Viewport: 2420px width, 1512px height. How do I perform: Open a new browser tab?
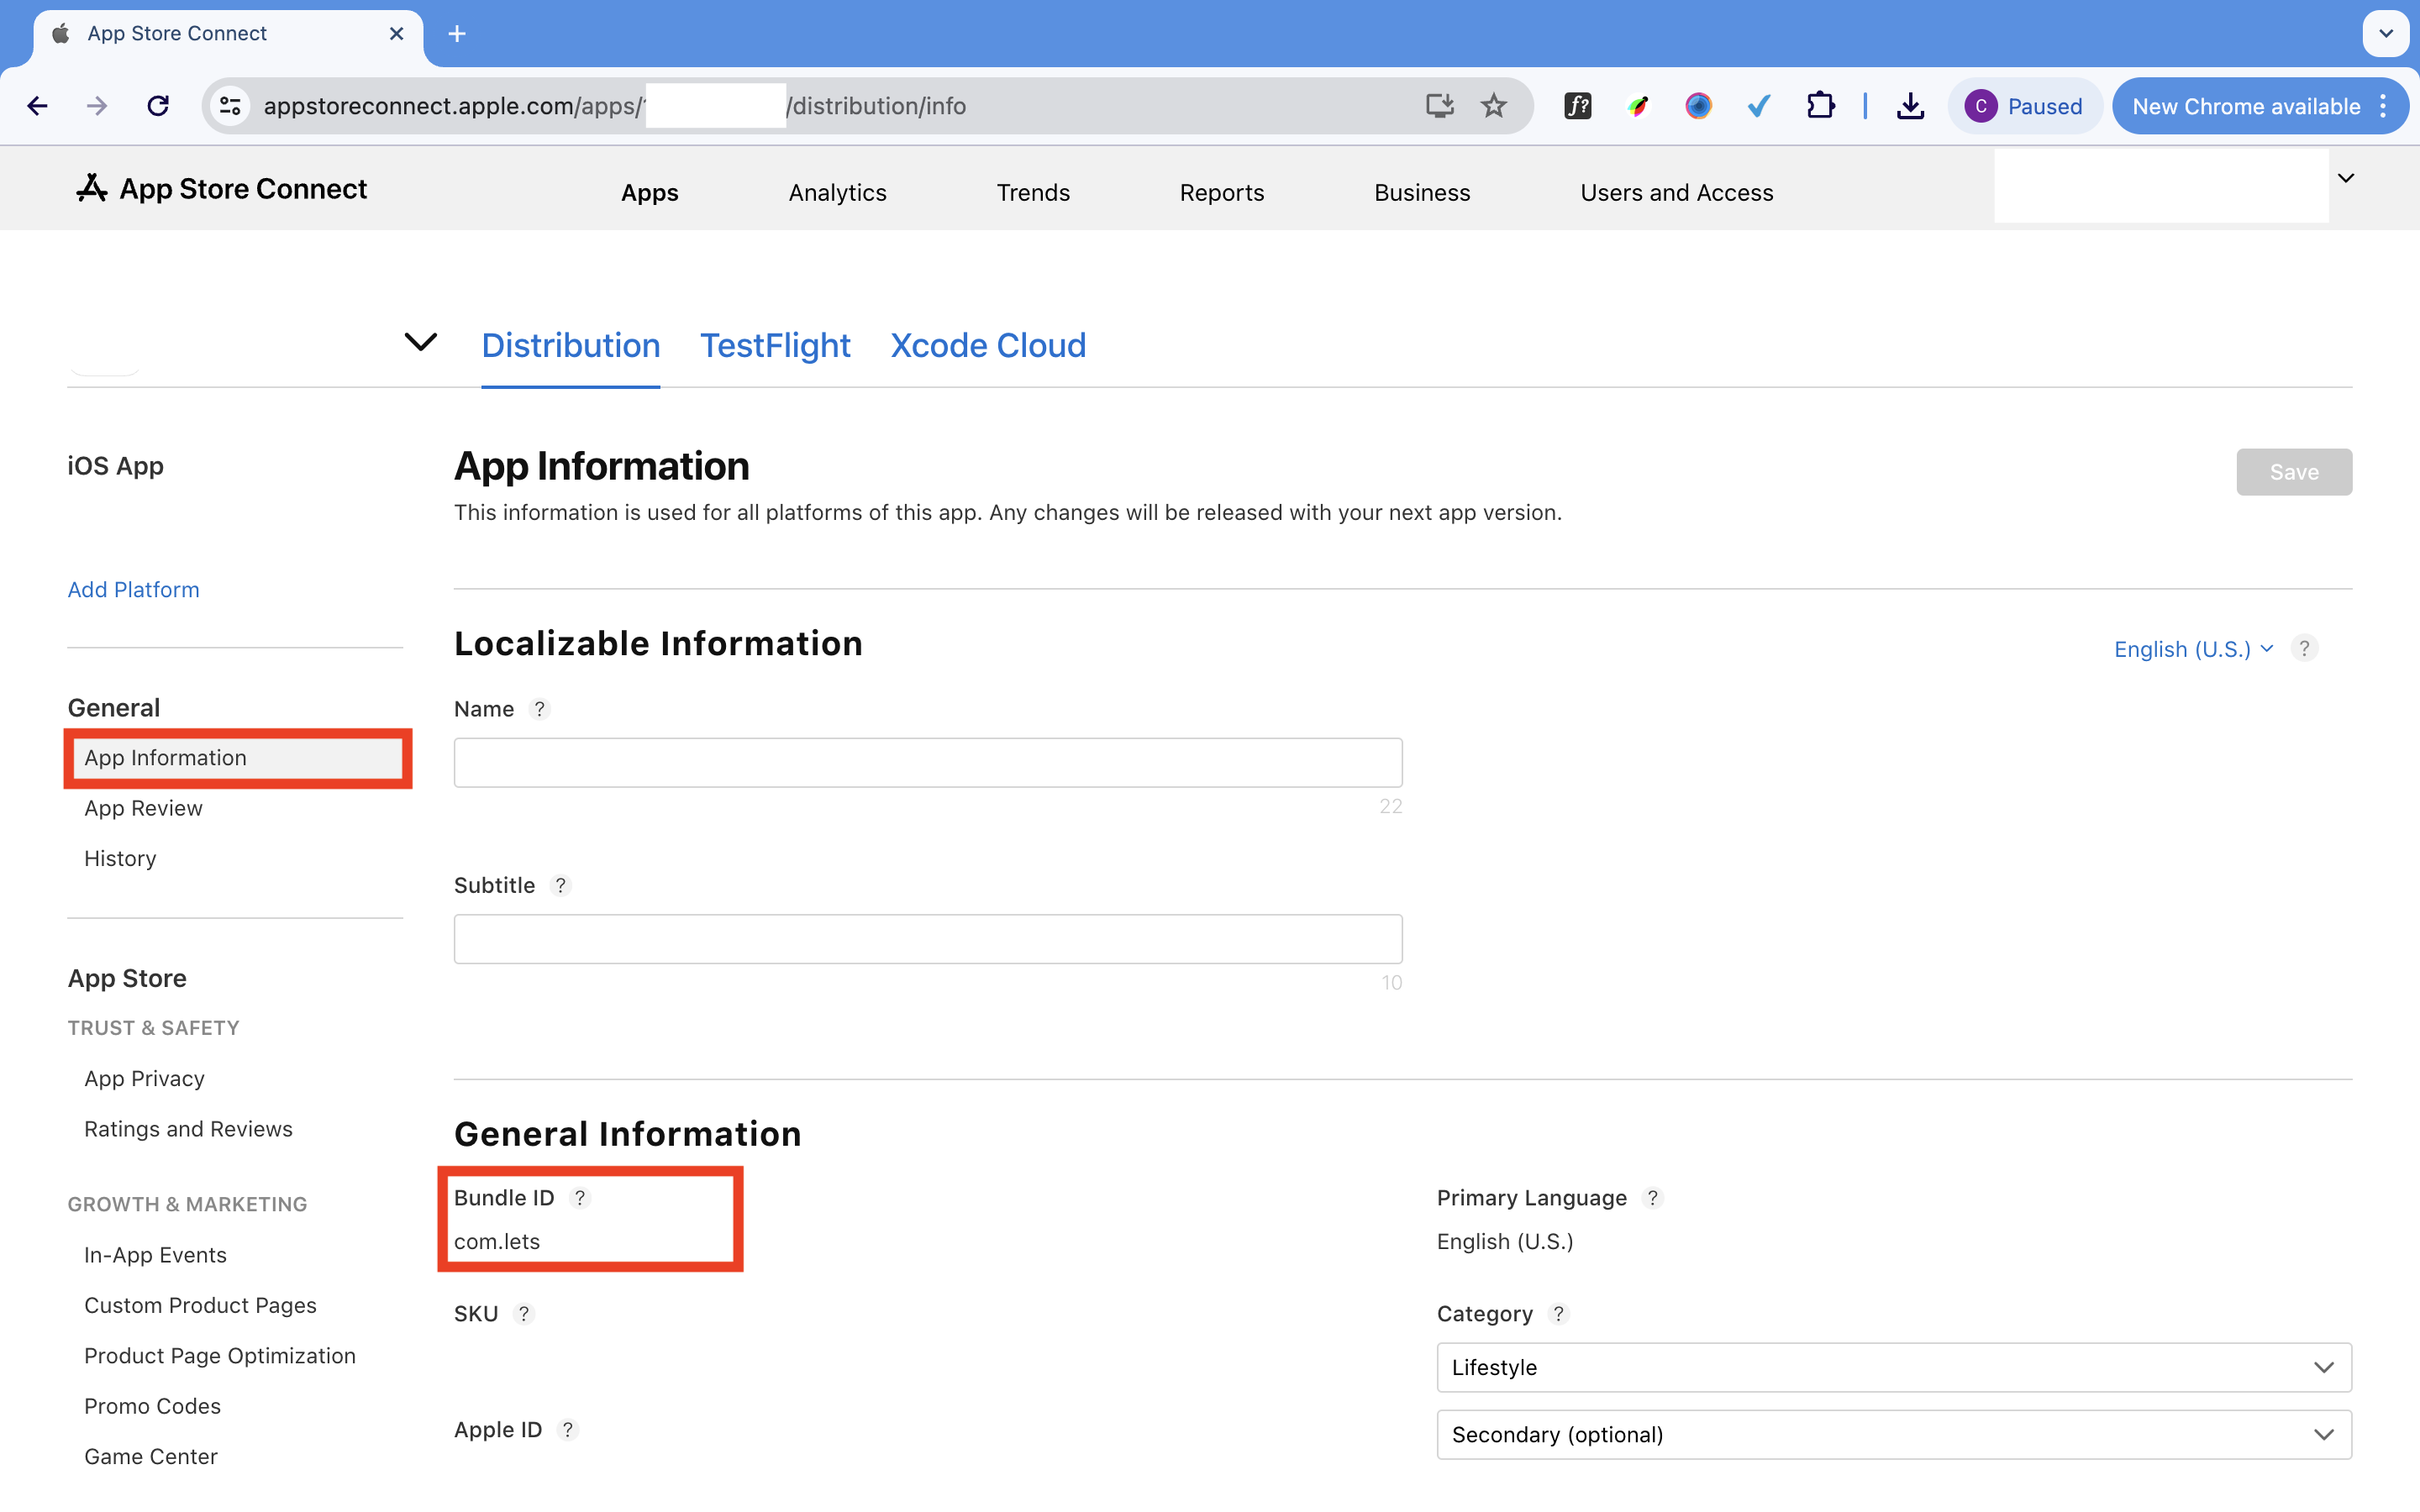457,34
